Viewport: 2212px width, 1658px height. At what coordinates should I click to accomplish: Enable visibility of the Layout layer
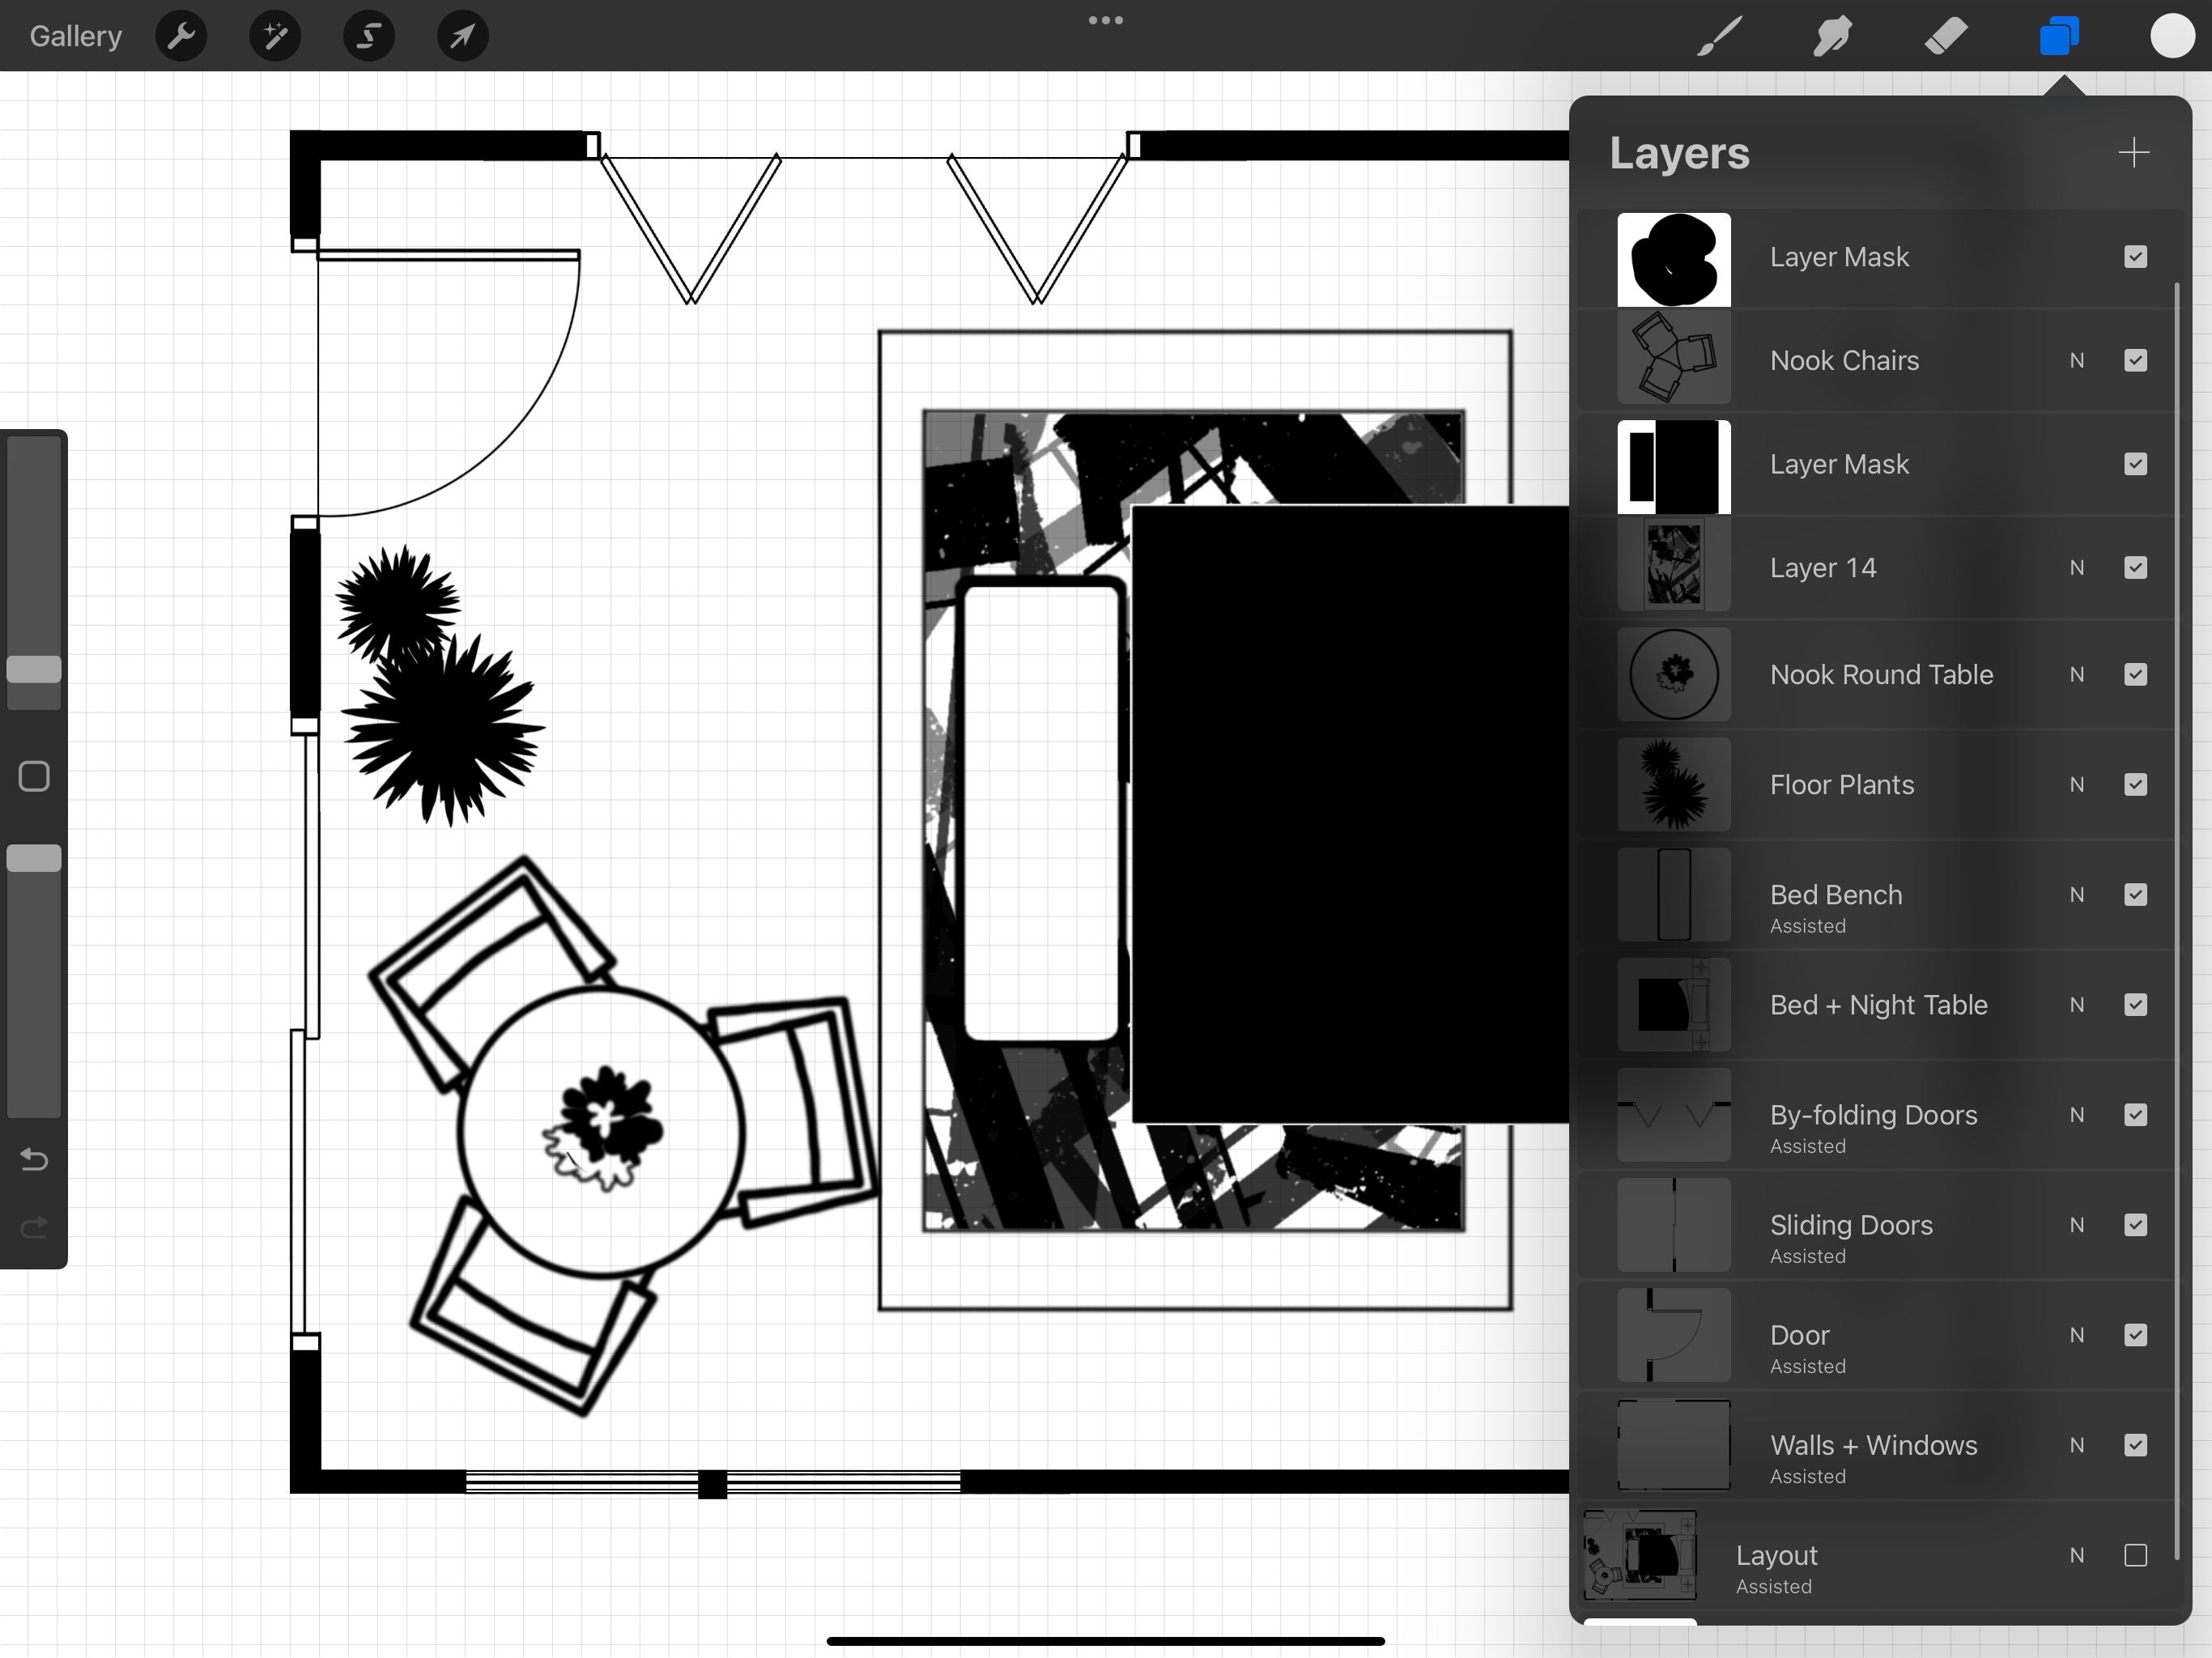pyautogui.click(x=2136, y=1556)
